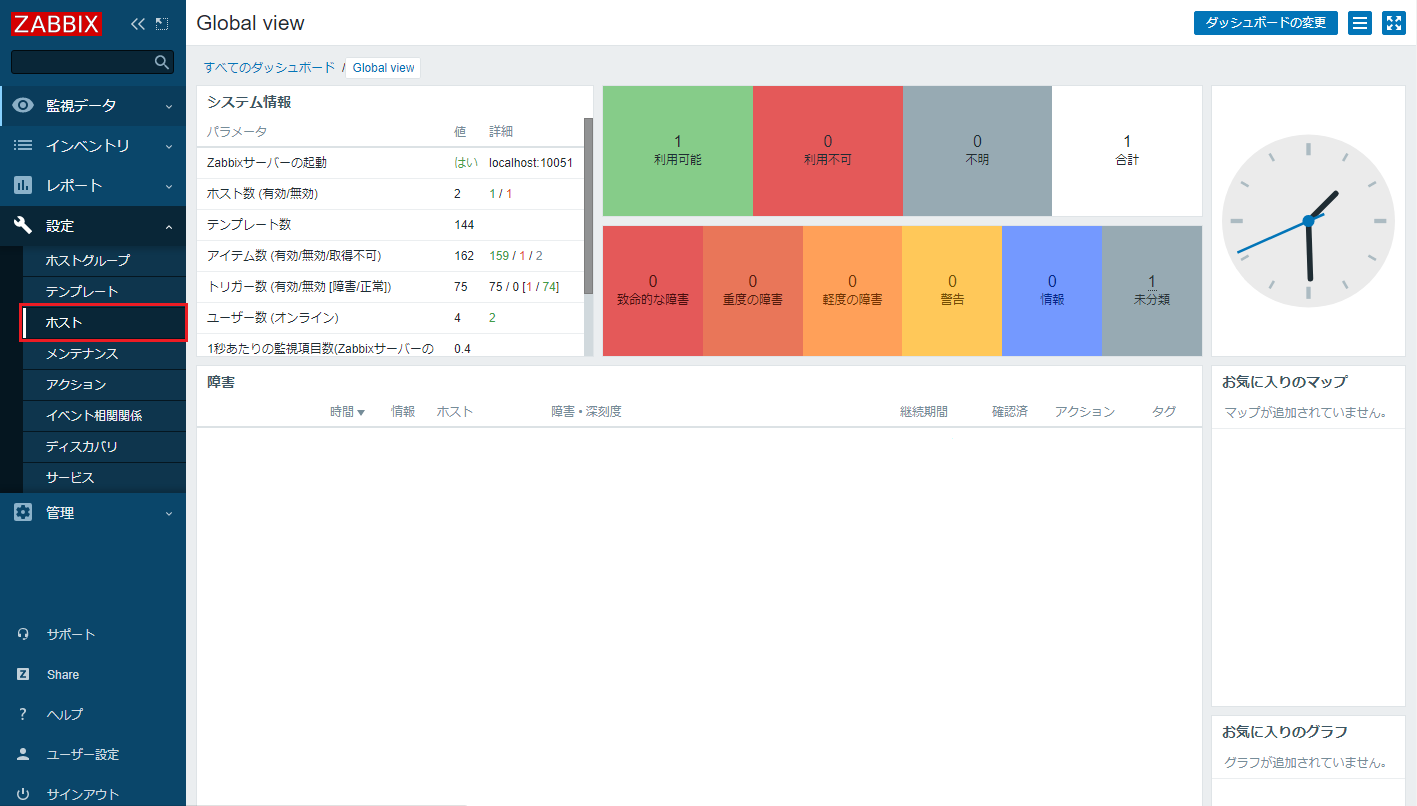
Task: Open サービス menu item
Action: click(x=103, y=477)
